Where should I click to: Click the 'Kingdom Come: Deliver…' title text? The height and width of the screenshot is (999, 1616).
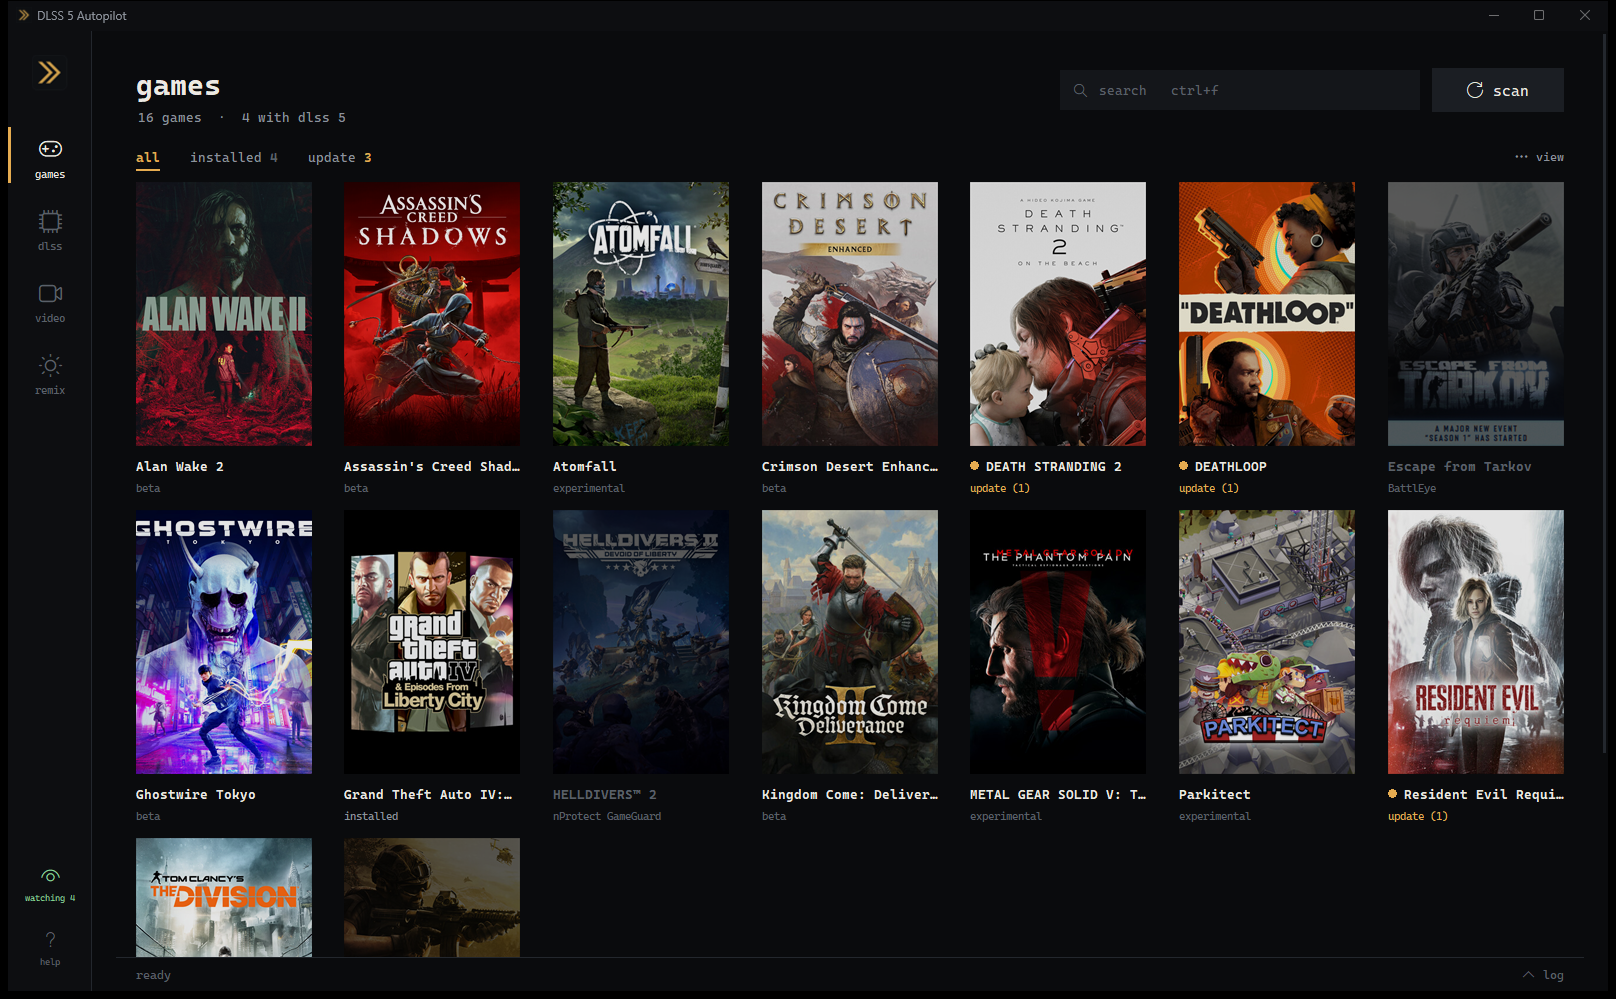coord(850,794)
